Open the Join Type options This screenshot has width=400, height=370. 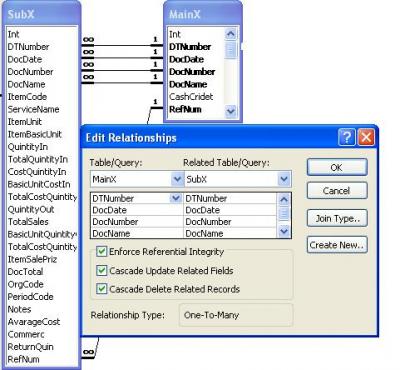pyautogui.click(x=337, y=218)
